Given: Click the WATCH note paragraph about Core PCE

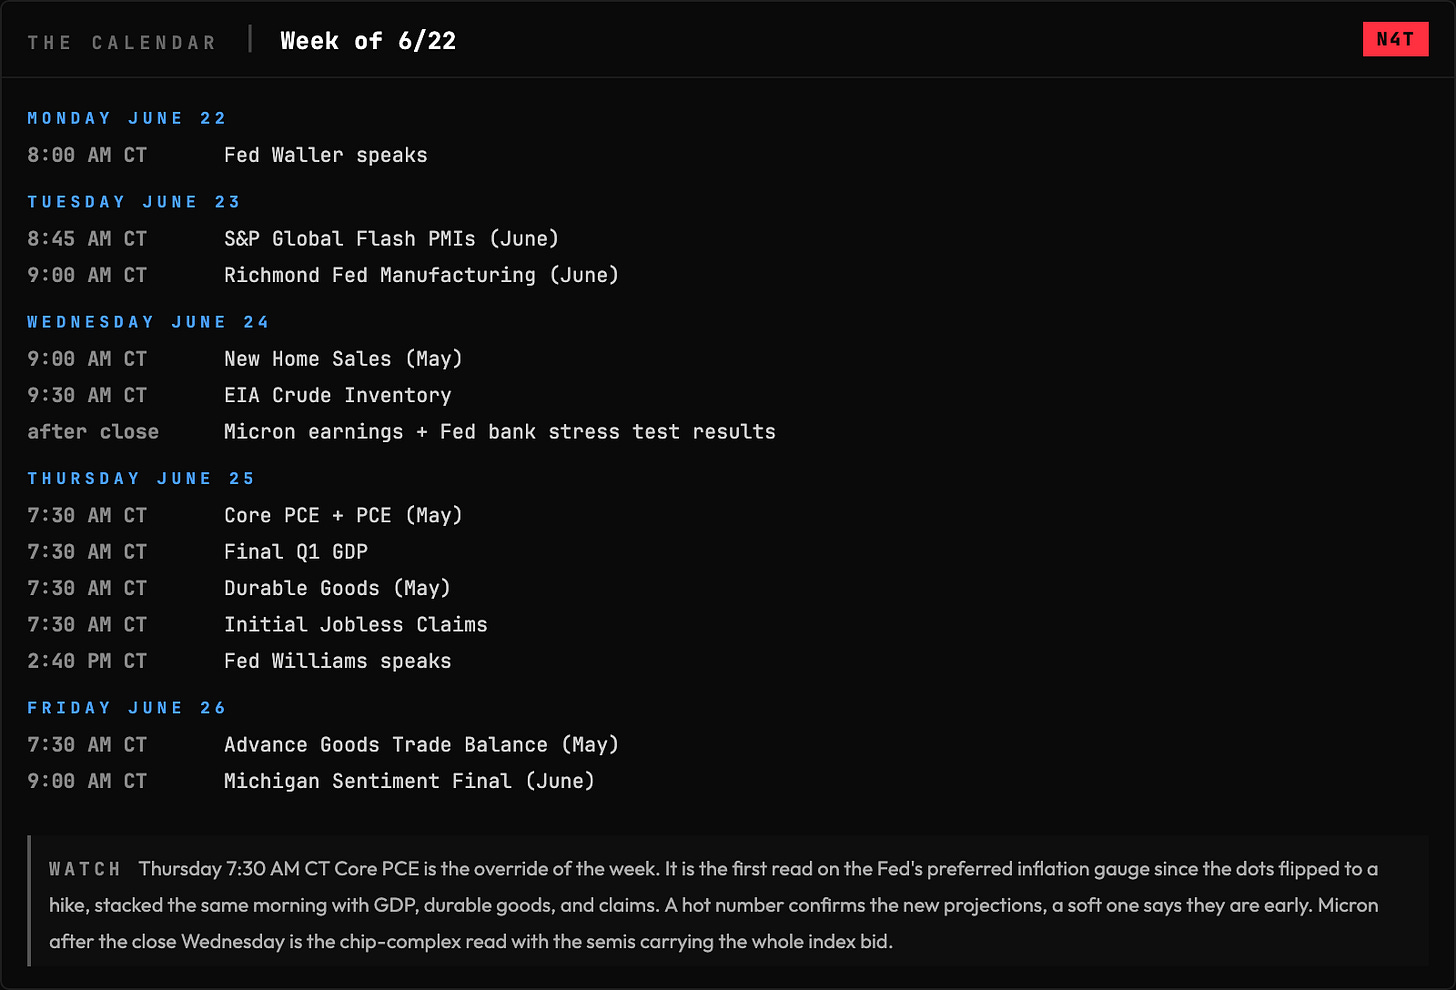Looking at the screenshot, I should 714,905.
